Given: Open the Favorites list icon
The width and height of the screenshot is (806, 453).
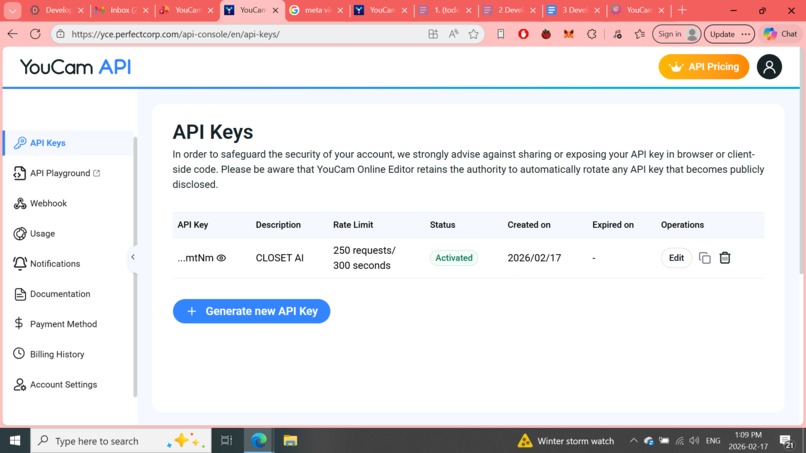Looking at the screenshot, I should (x=639, y=34).
